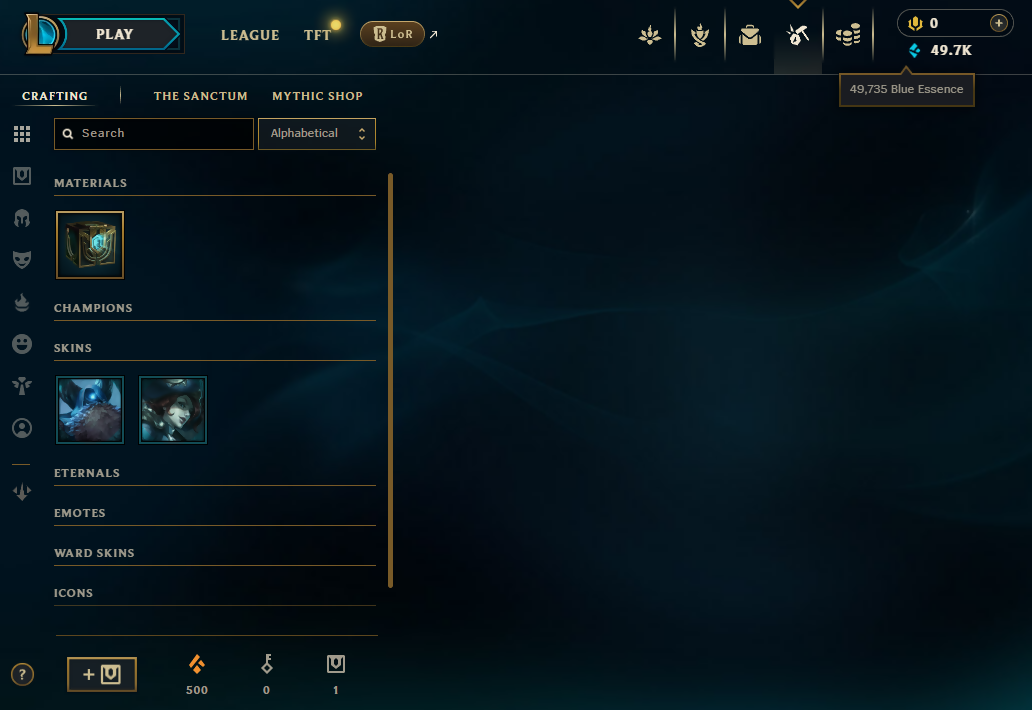Image resolution: width=1032 pixels, height=710 pixels.
Task: Open the Clash trophy icon in header
Action: click(x=700, y=35)
